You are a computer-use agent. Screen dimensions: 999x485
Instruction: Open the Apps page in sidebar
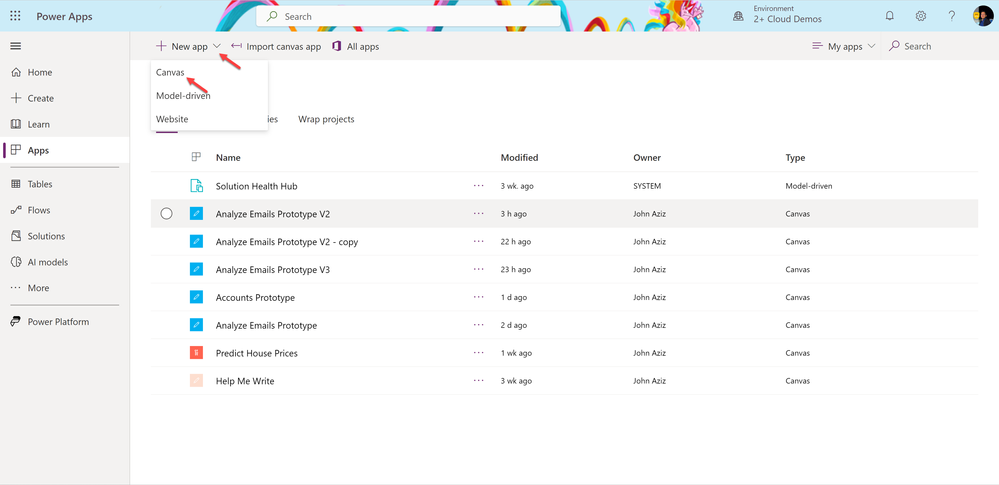pos(65,150)
